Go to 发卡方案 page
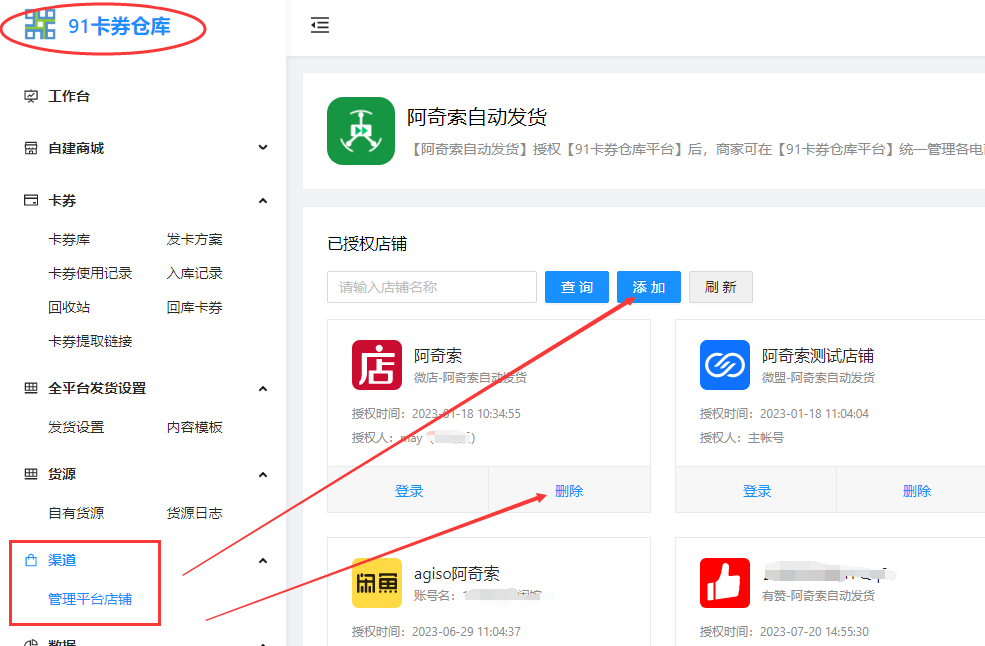Viewport: 985px width, 646px height. 195,239
